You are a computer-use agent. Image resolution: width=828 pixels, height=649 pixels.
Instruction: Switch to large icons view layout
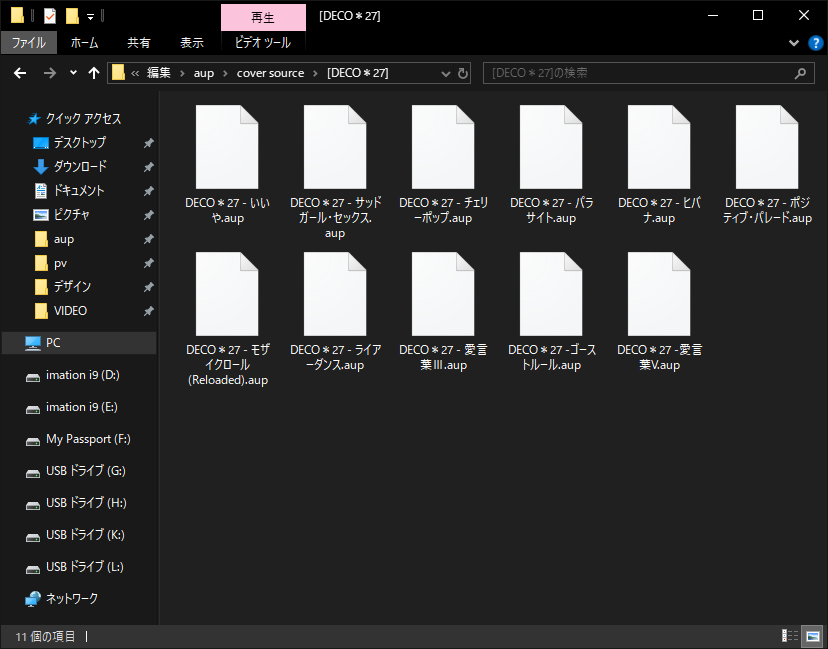813,635
